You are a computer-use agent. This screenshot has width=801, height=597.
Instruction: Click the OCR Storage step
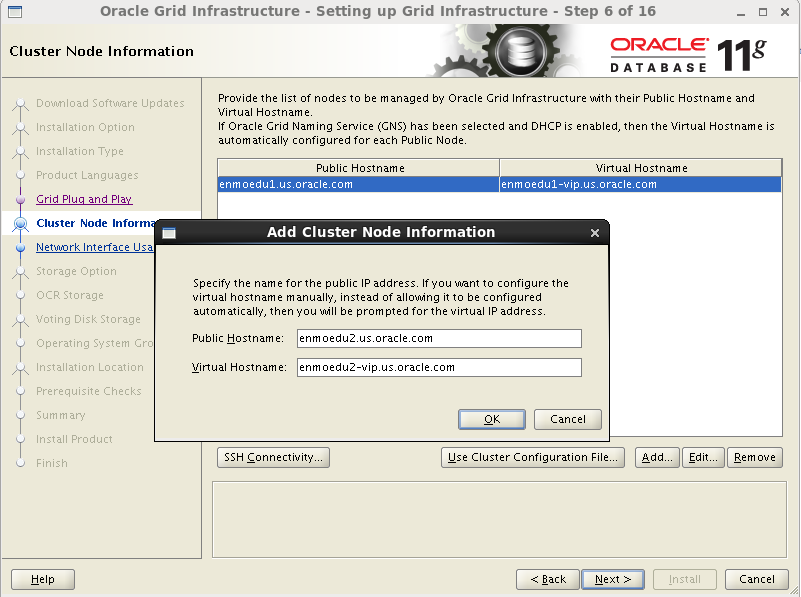70,295
